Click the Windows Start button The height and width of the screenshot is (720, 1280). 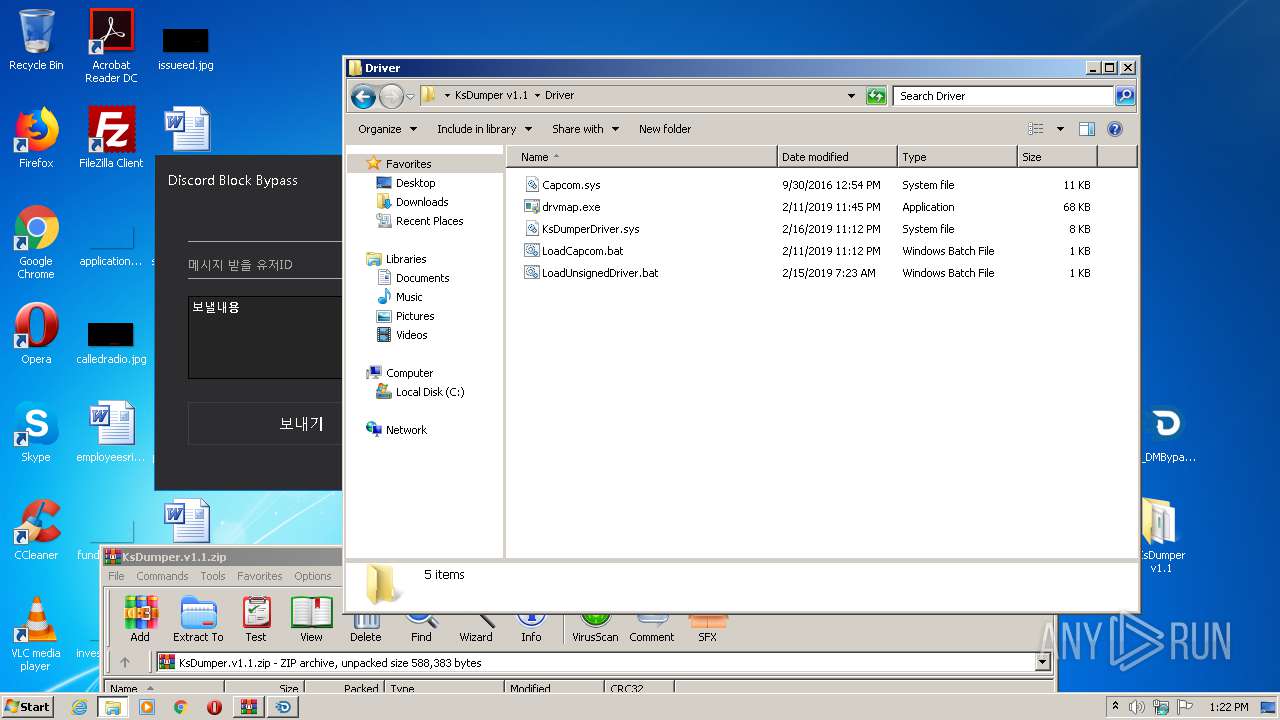(28, 707)
